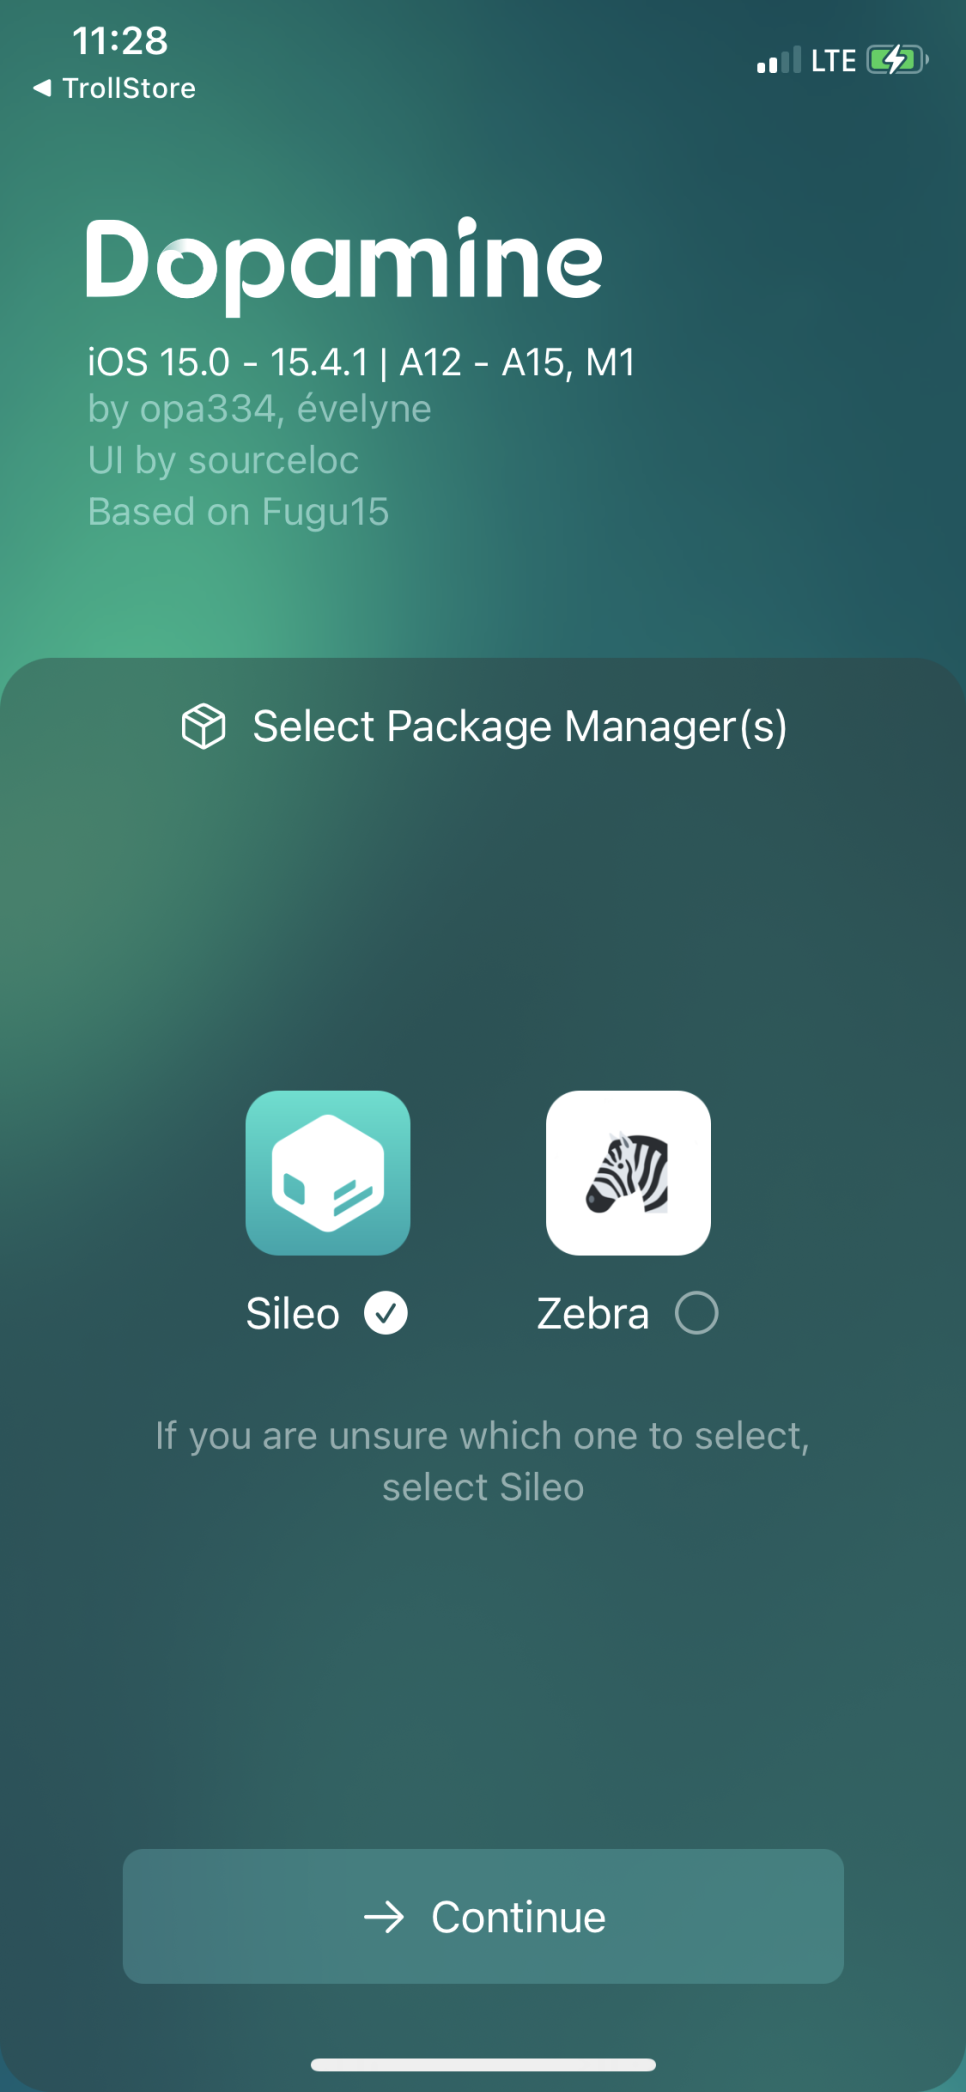Image resolution: width=966 pixels, height=2092 pixels.
Task: Click the cellular signal bars icon
Action: pyautogui.click(x=779, y=60)
